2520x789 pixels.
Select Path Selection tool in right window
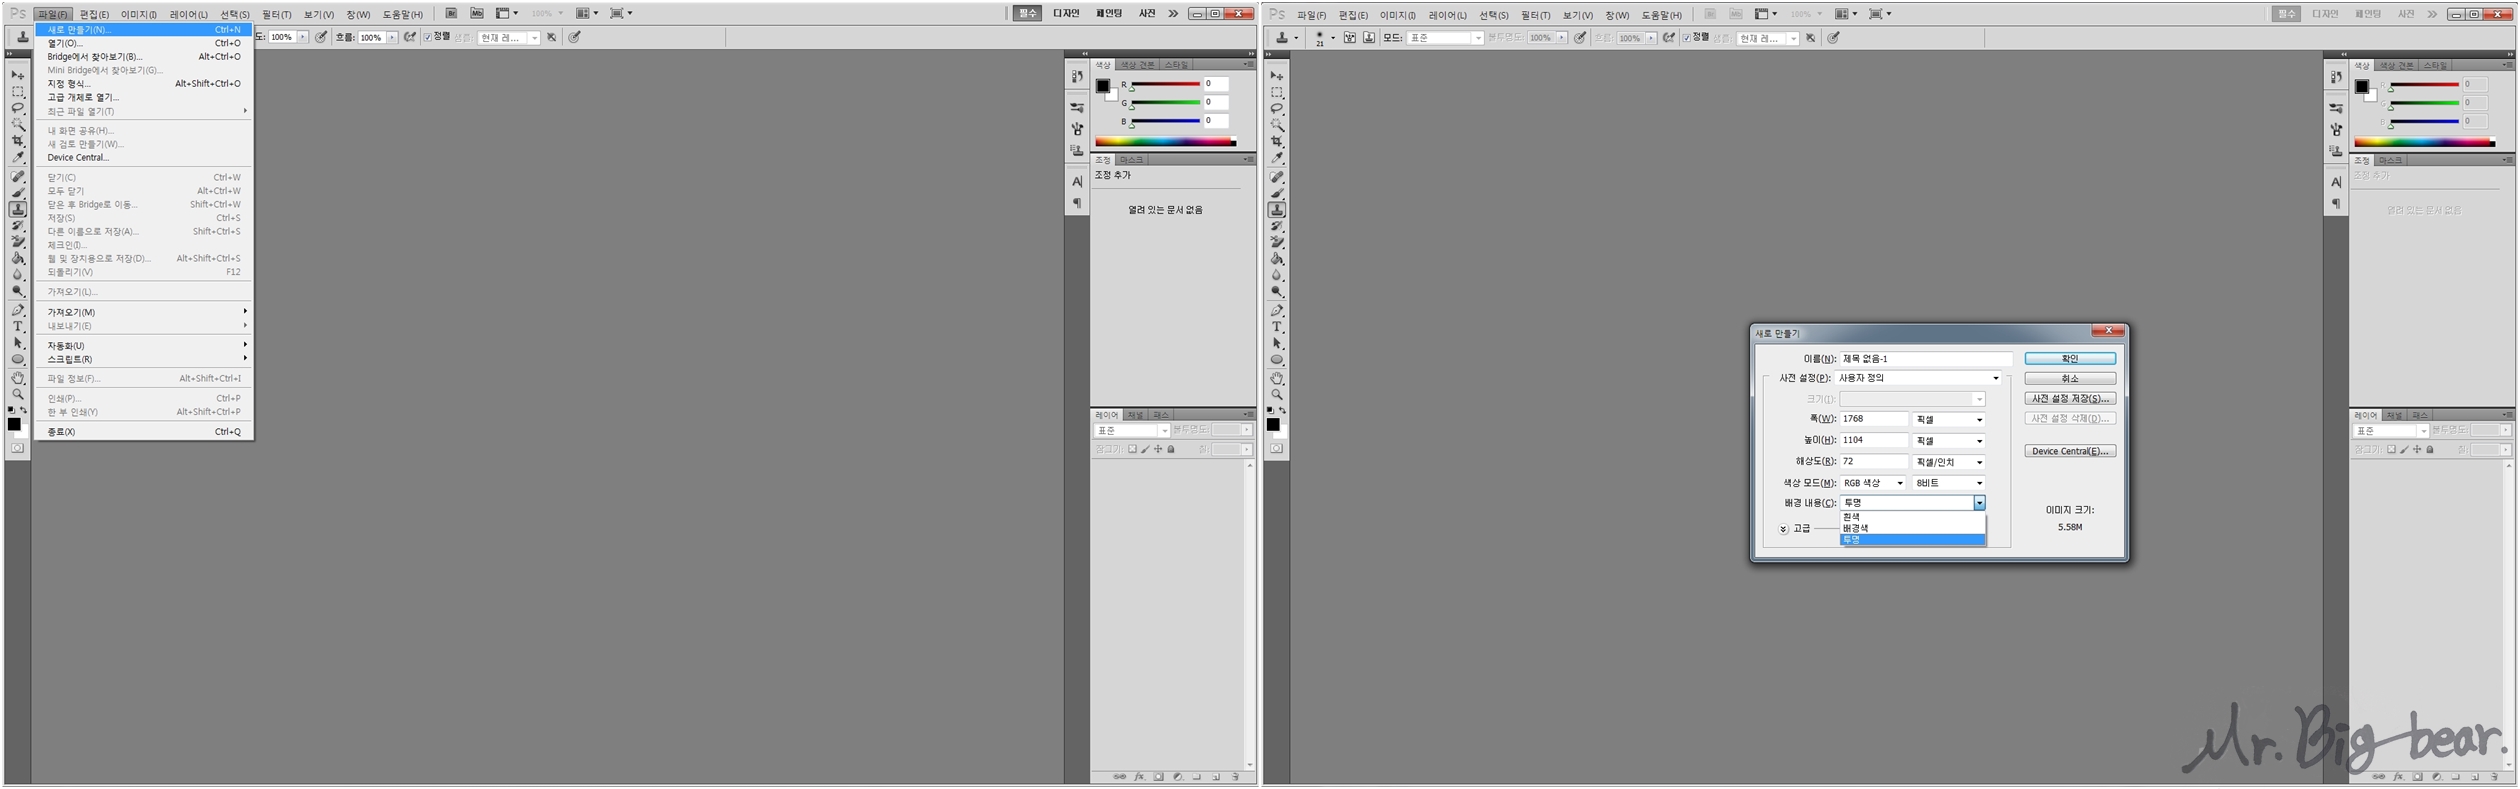point(1277,344)
